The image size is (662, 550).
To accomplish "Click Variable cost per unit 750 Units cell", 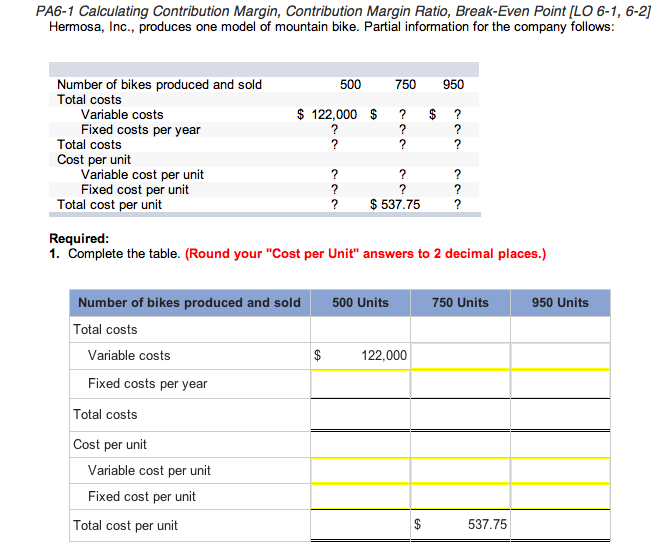I will (460, 470).
